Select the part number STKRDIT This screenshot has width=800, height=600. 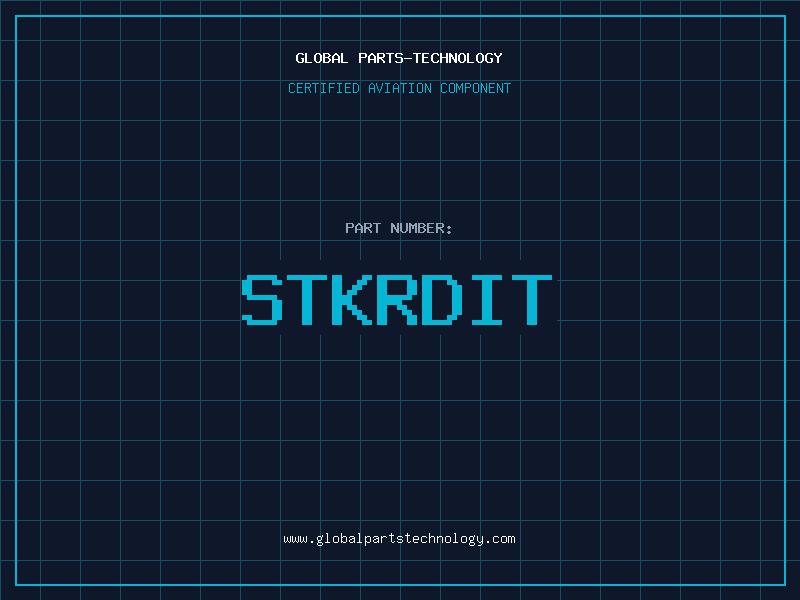[x=397, y=300]
